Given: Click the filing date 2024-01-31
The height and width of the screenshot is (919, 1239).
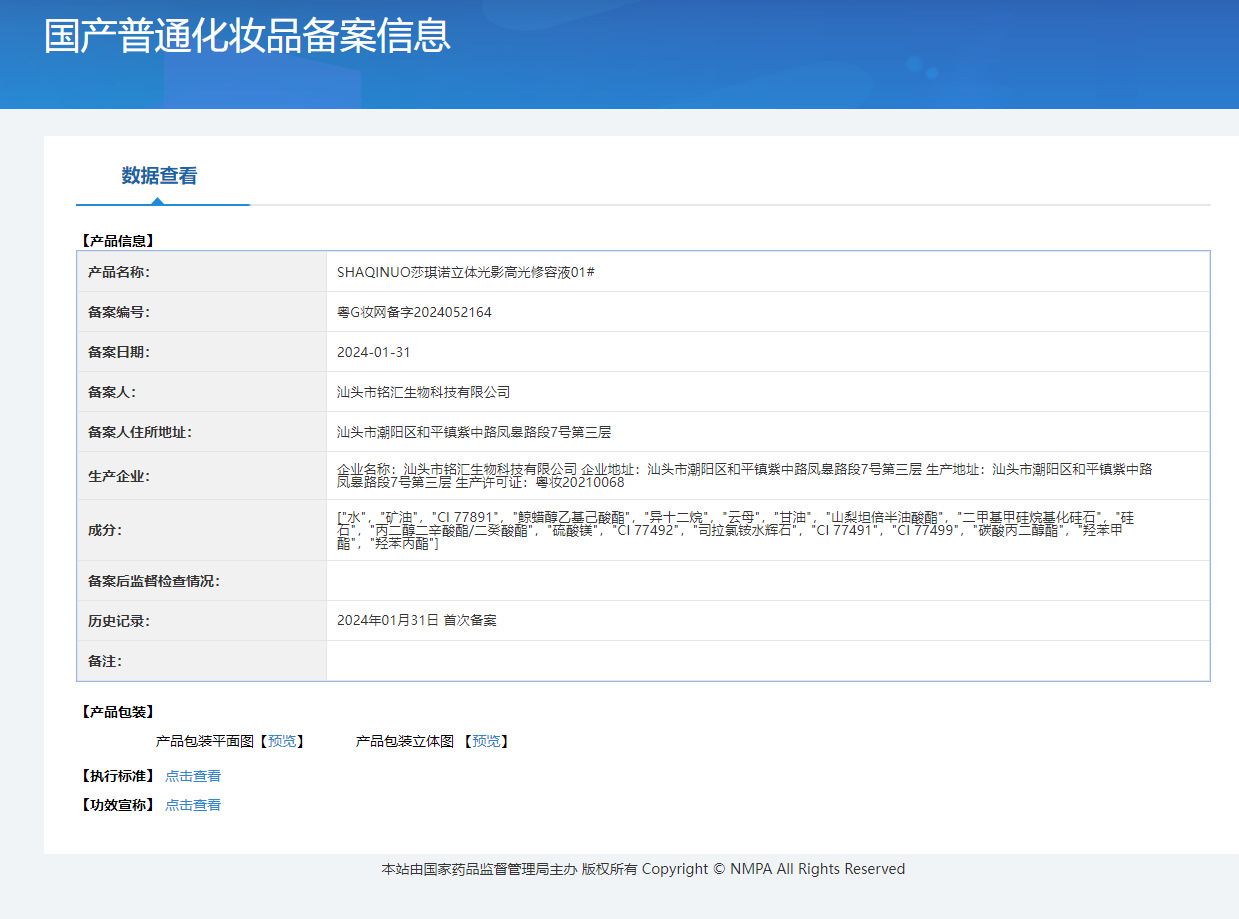Looking at the screenshot, I should pyautogui.click(x=374, y=352).
